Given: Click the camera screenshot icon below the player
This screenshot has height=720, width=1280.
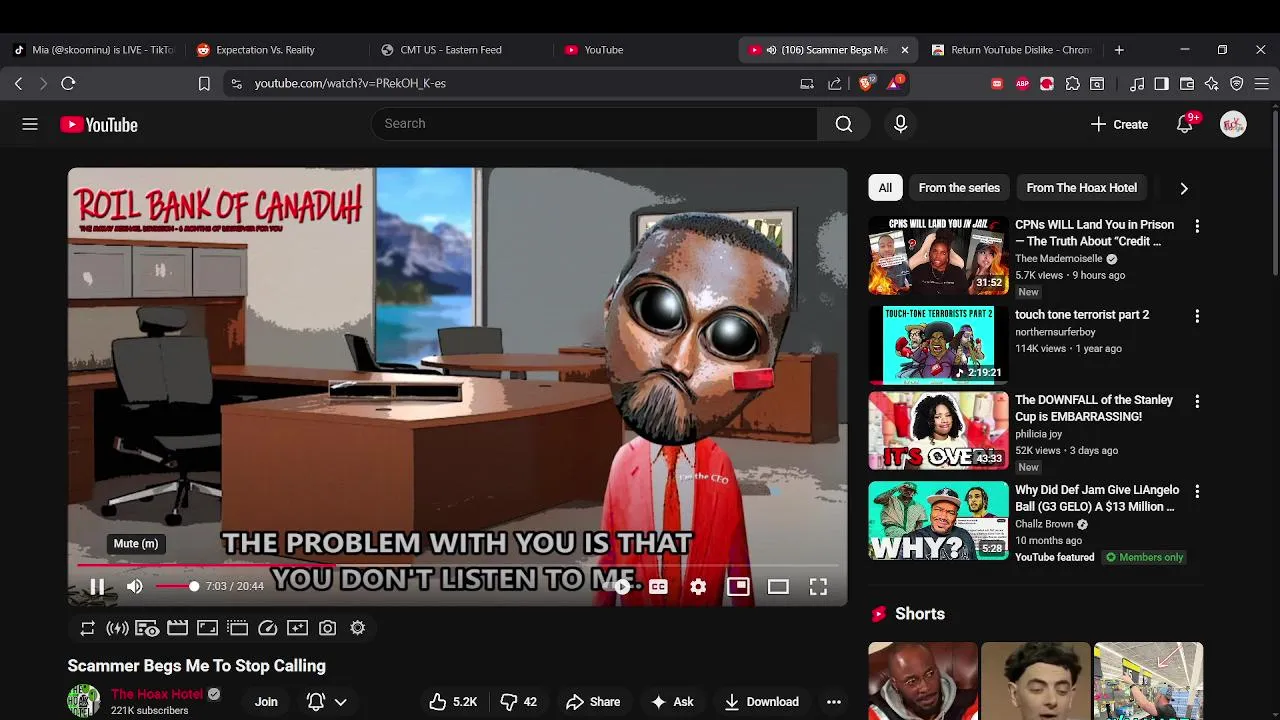Looking at the screenshot, I should 327,628.
